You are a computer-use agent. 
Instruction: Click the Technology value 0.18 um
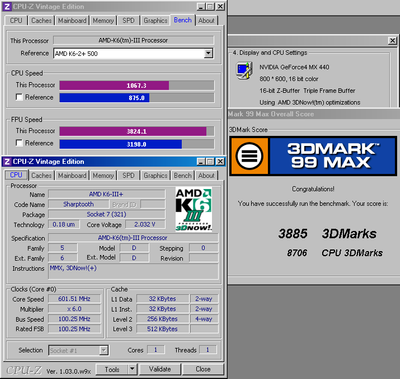[64, 224]
